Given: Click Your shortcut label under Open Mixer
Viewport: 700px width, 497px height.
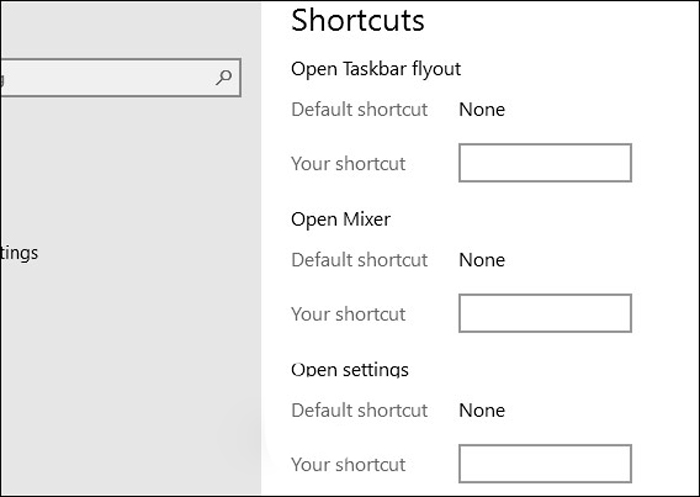Looking at the screenshot, I should click(x=348, y=314).
